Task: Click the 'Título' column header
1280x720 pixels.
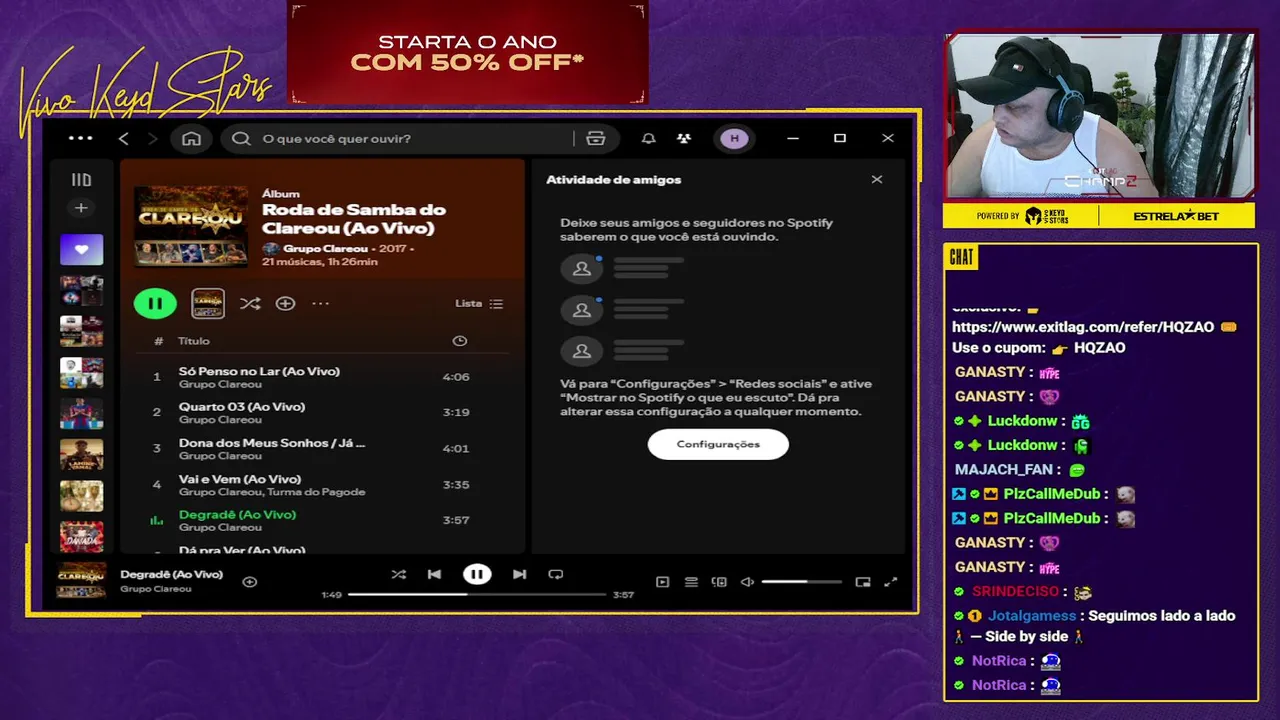Action: click(x=194, y=341)
